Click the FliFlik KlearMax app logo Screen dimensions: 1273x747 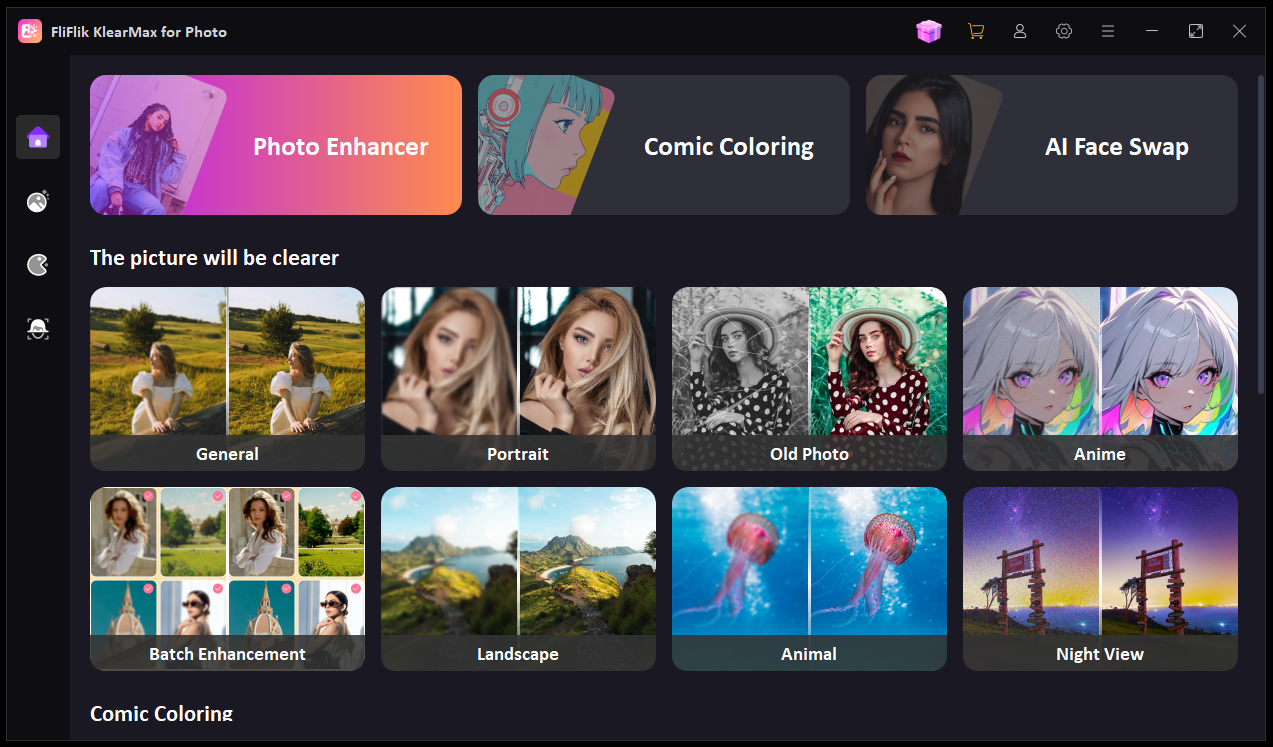tap(30, 31)
